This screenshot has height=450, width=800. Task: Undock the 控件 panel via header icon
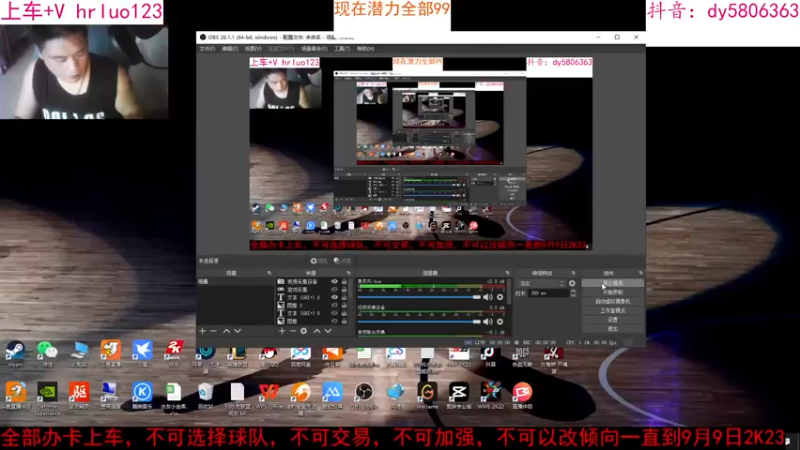640,273
